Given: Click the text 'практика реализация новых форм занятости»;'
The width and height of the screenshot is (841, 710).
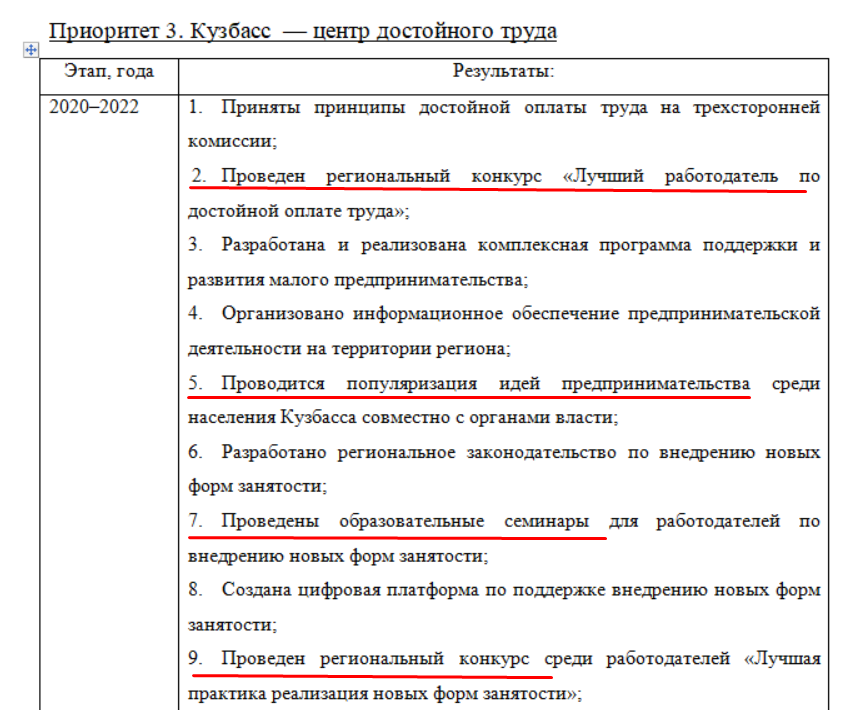Looking at the screenshot, I should [385, 694].
